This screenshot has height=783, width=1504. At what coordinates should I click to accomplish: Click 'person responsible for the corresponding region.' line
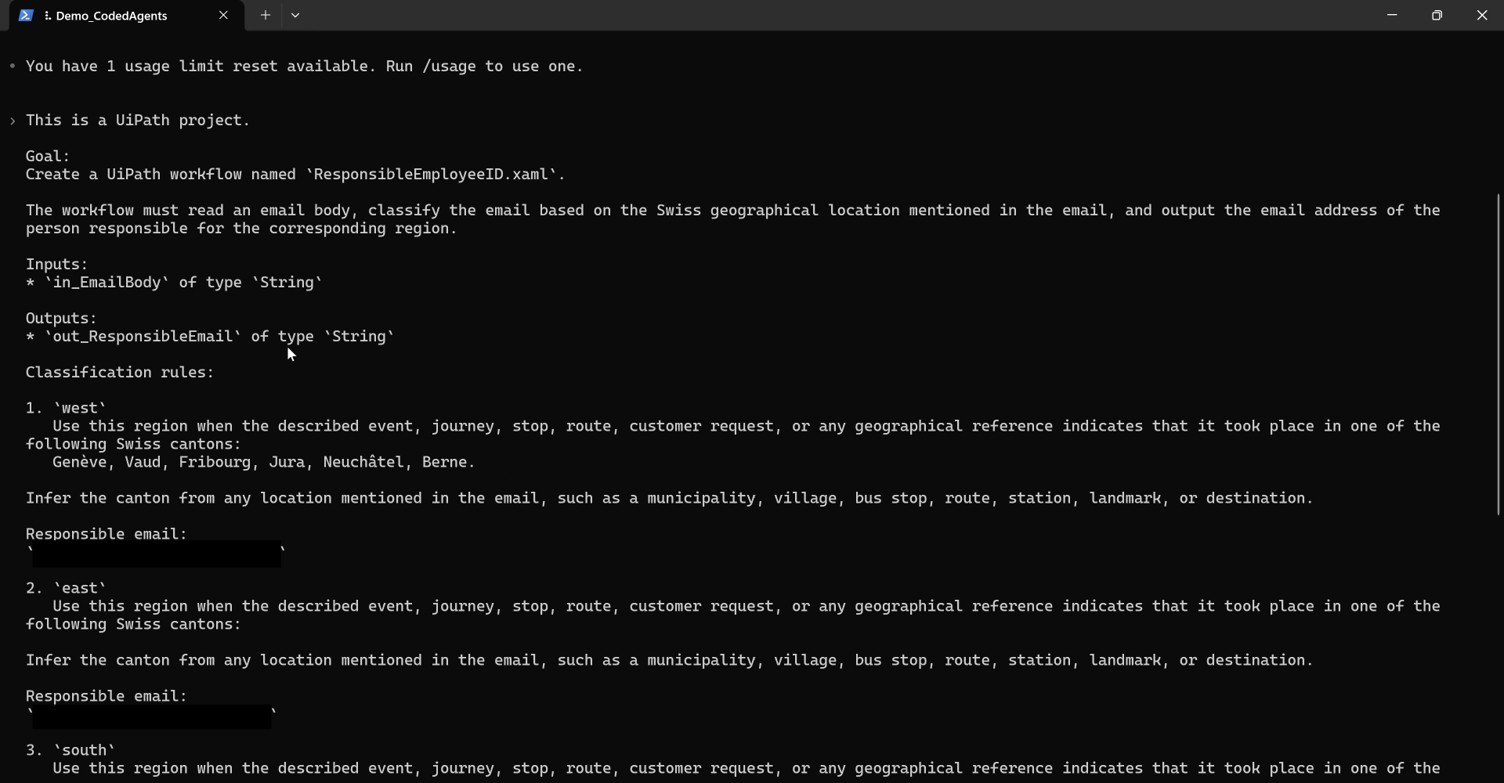(241, 228)
